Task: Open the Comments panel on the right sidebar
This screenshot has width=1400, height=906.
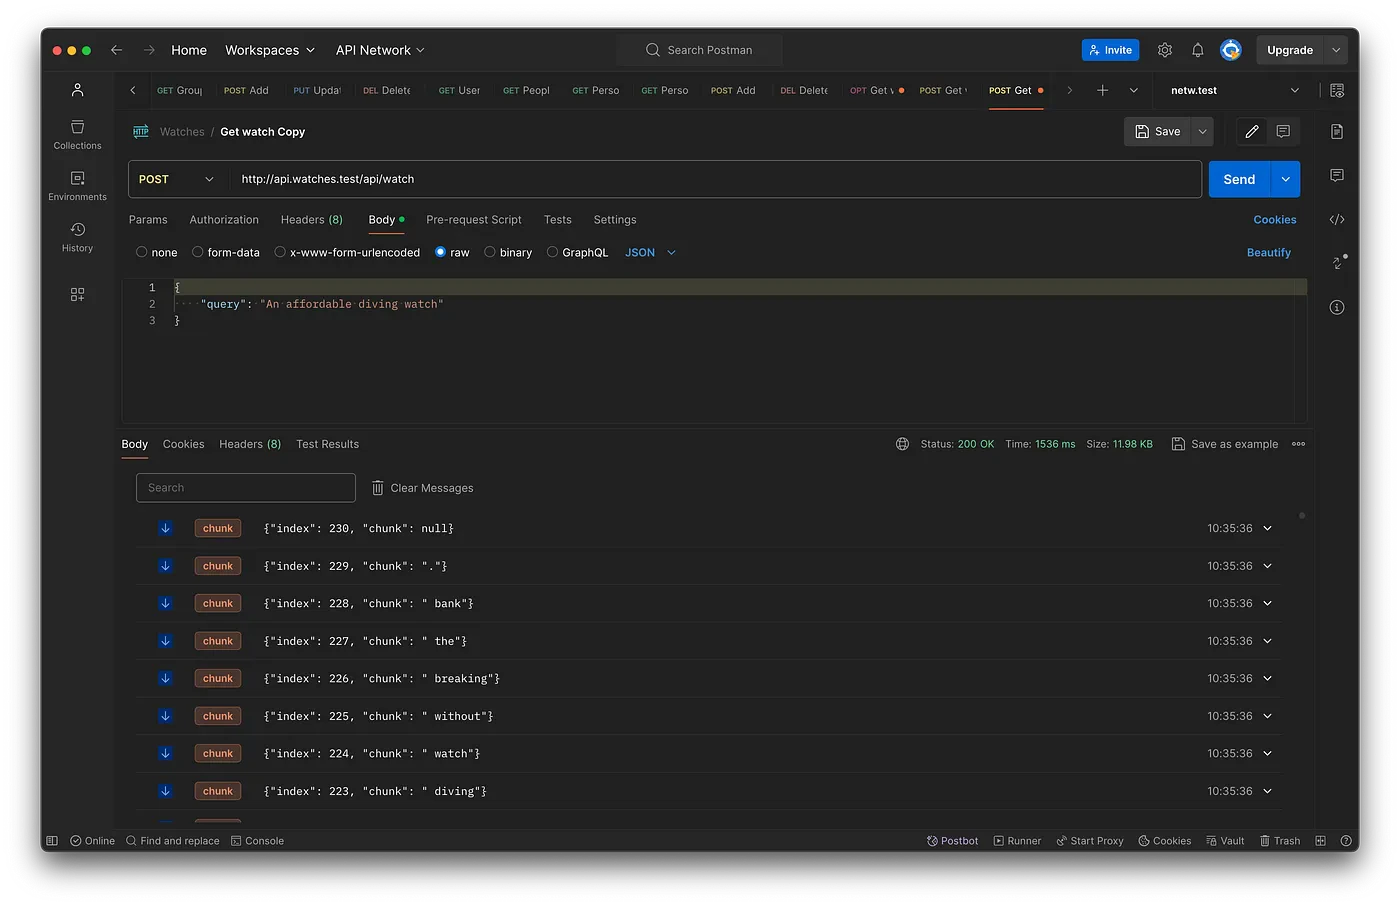Action: coord(1337,176)
